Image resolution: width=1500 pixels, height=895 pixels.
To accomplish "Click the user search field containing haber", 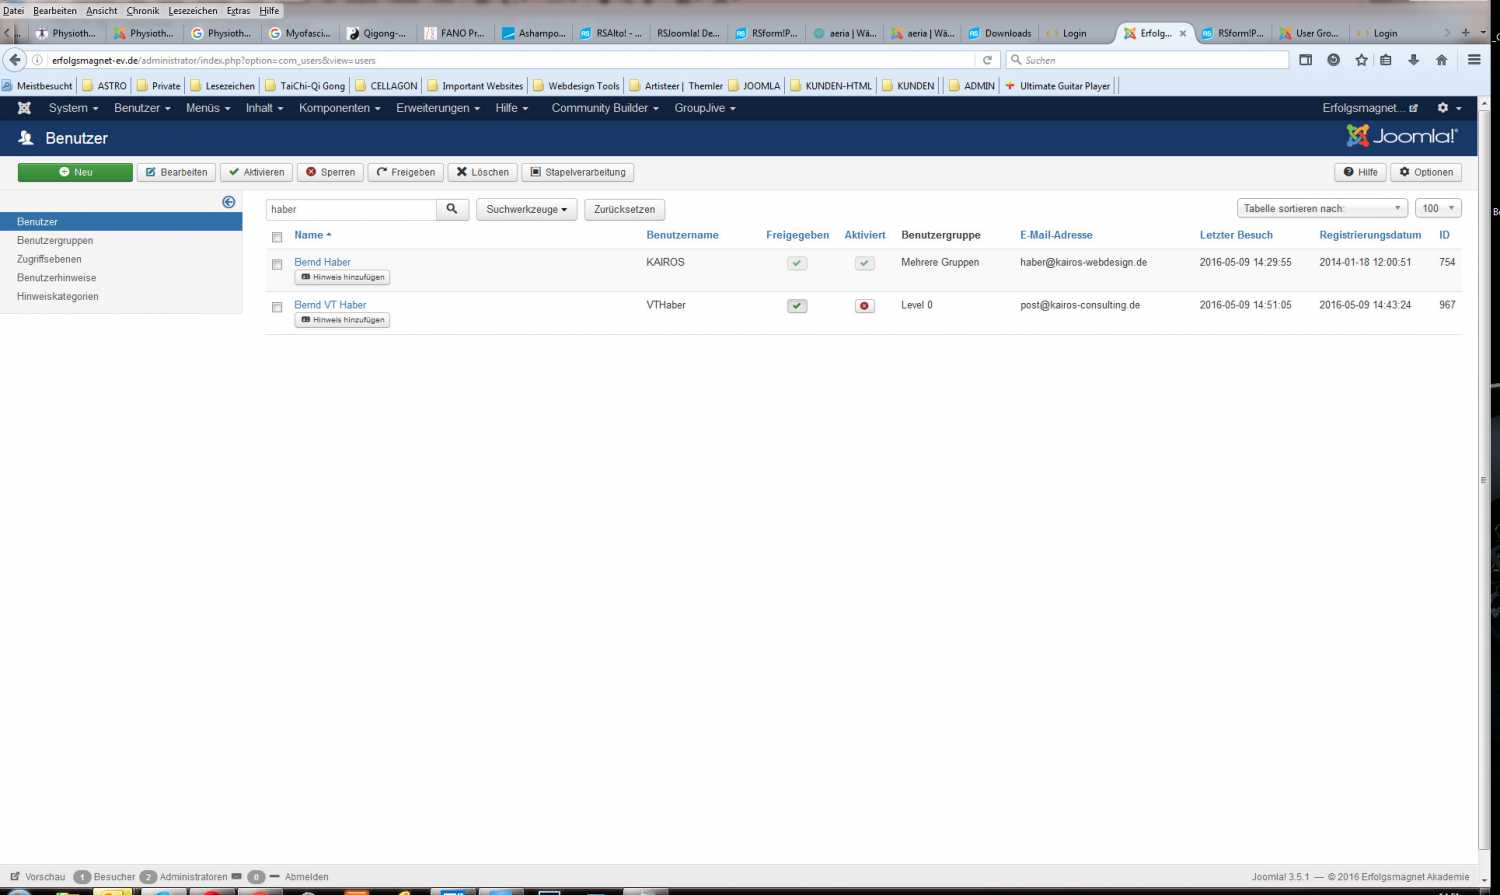I will click(350, 209).
